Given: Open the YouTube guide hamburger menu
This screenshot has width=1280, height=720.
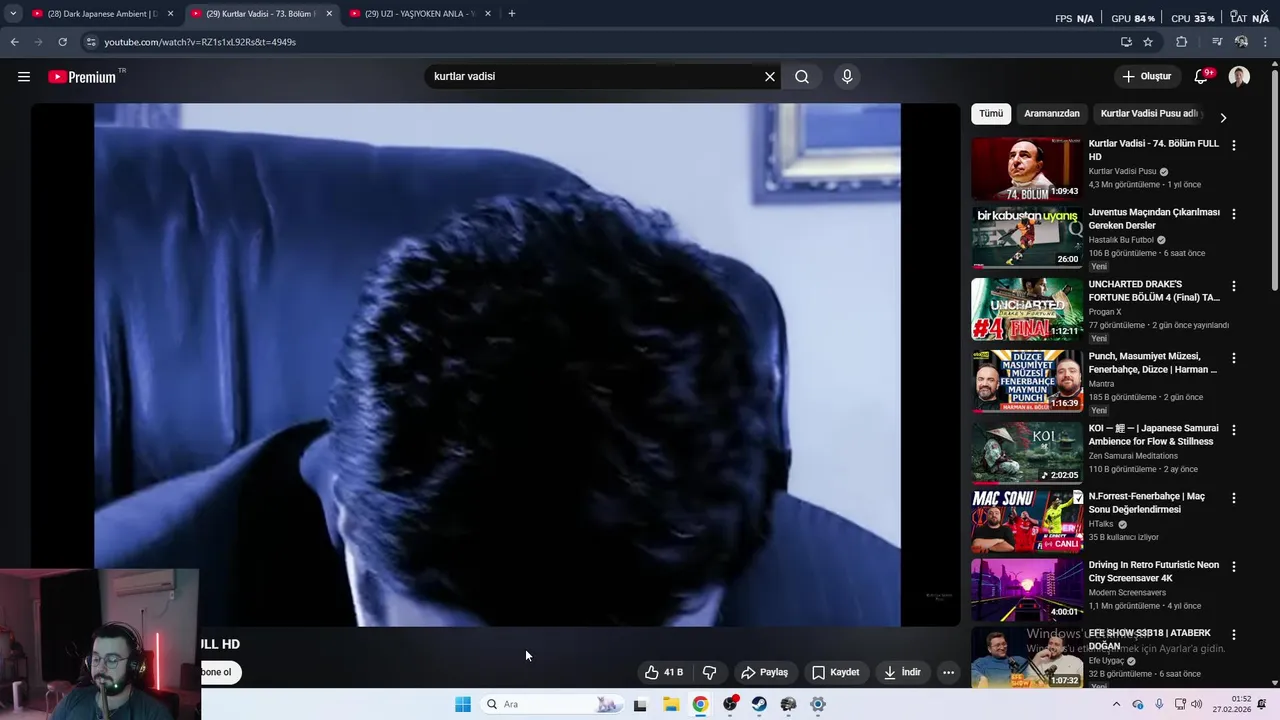Looking at the screenshot, I should [24, 77].
